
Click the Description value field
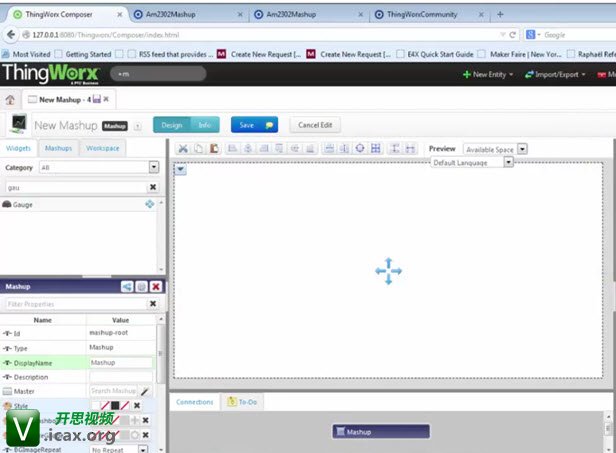(121, 377)
